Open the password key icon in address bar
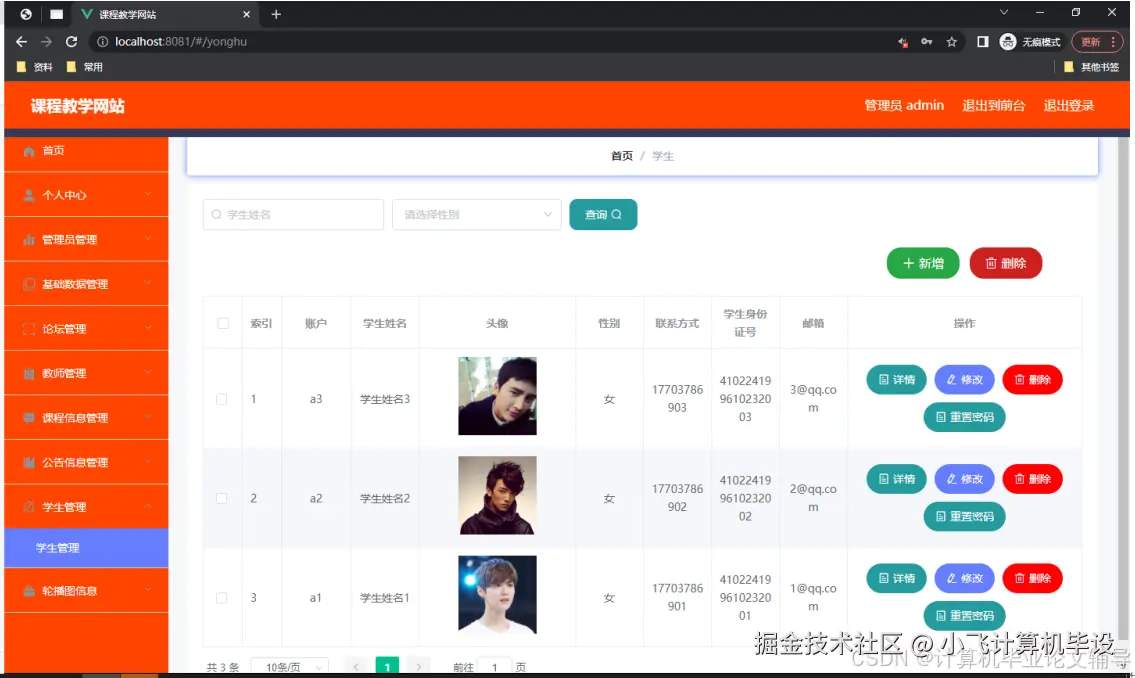 pos(927,42)
